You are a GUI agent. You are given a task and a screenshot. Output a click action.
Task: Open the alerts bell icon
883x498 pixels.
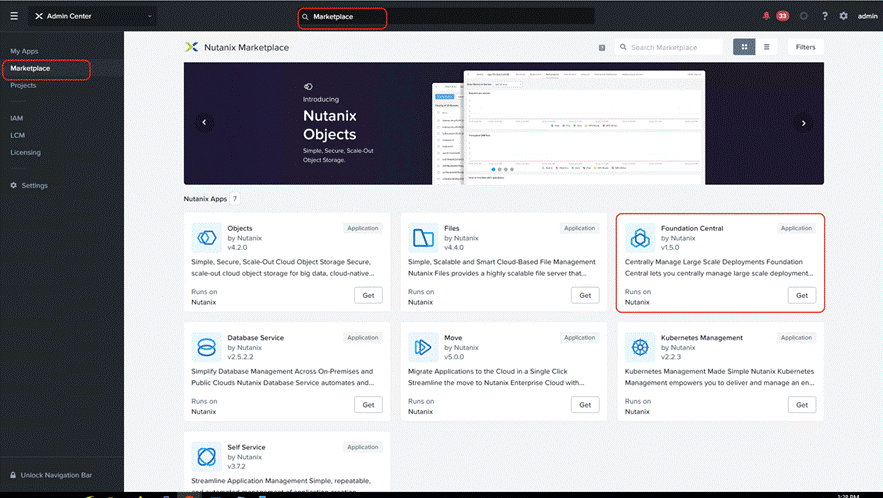point(766,16)
